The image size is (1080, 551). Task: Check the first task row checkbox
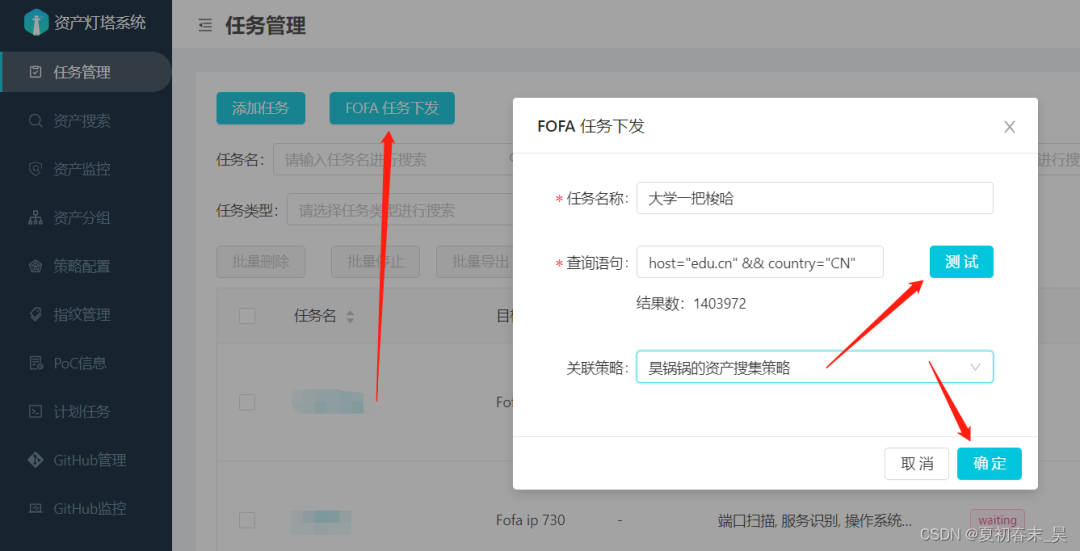[x=247, y=402]
